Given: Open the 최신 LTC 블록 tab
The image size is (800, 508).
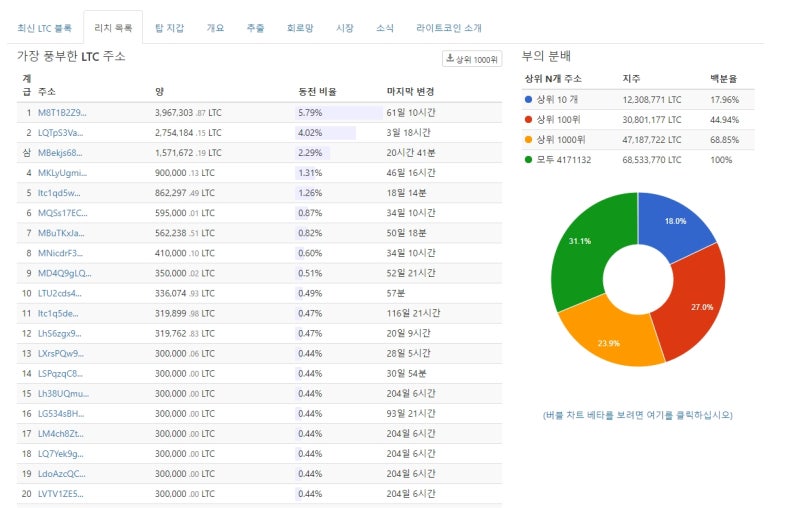Looking at the screenshot, I should pyautogui.click(x=44, y=28).
